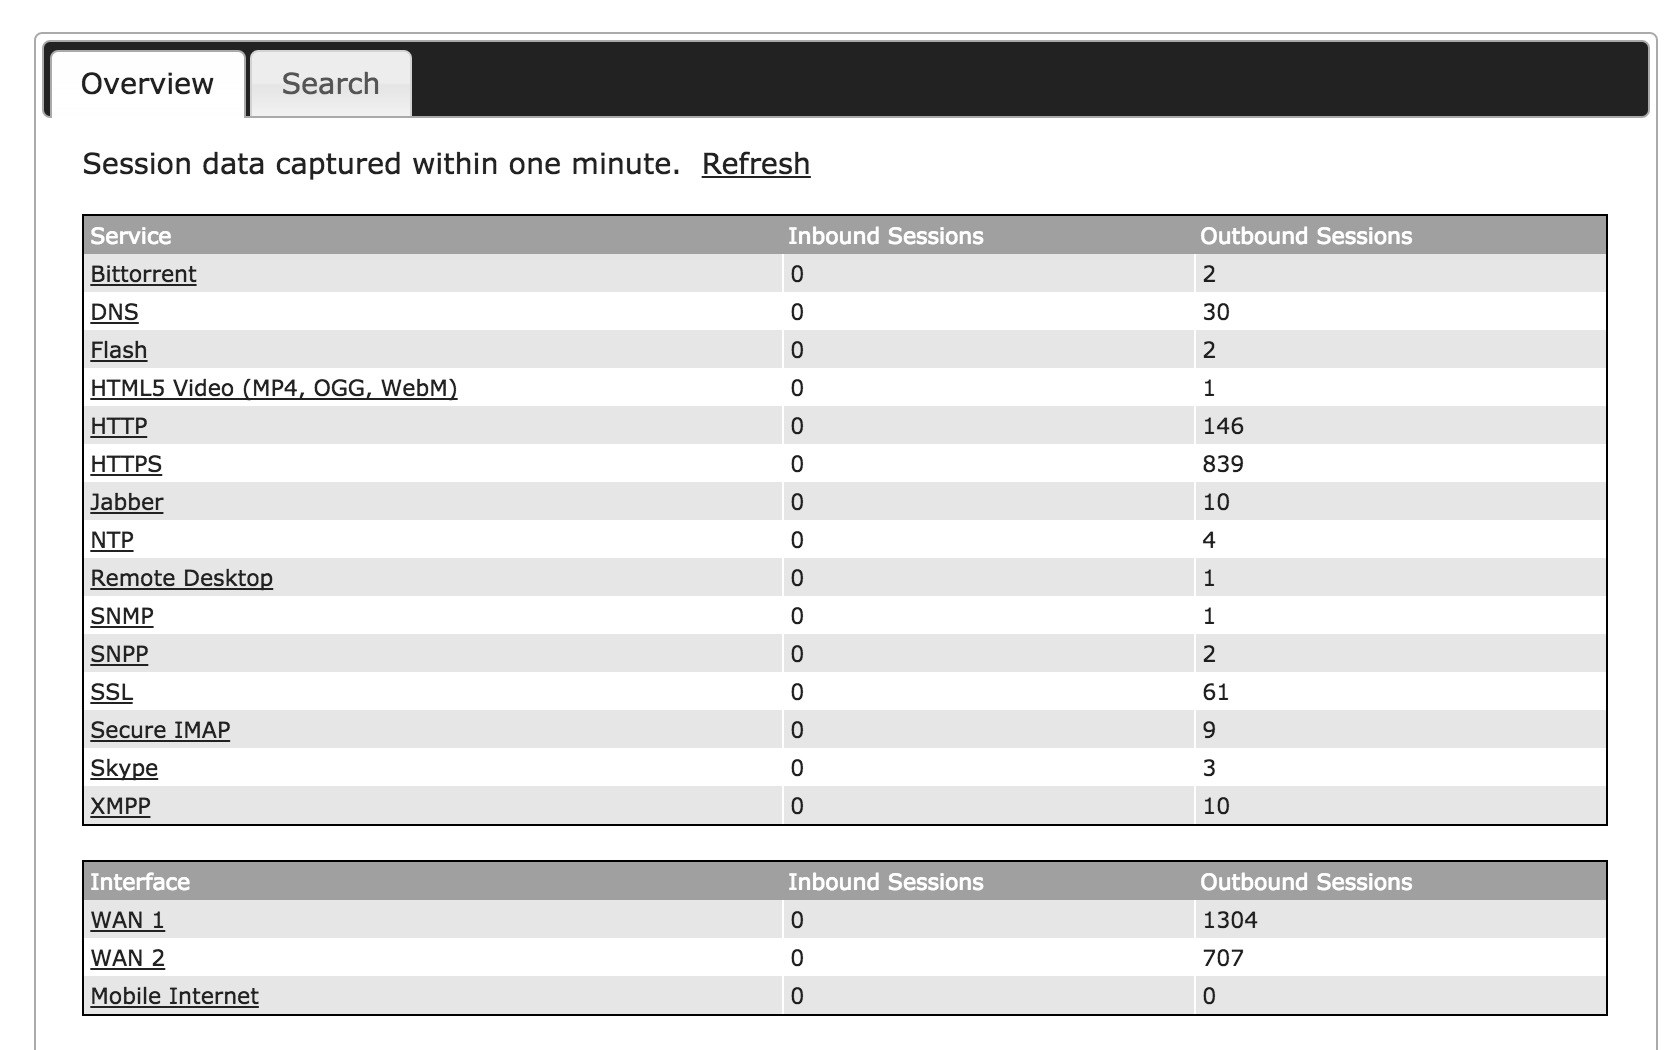The height and width of the screenshot is (1050, 1680).
Task: Click the NTP service link
Action: click(112, 540)
